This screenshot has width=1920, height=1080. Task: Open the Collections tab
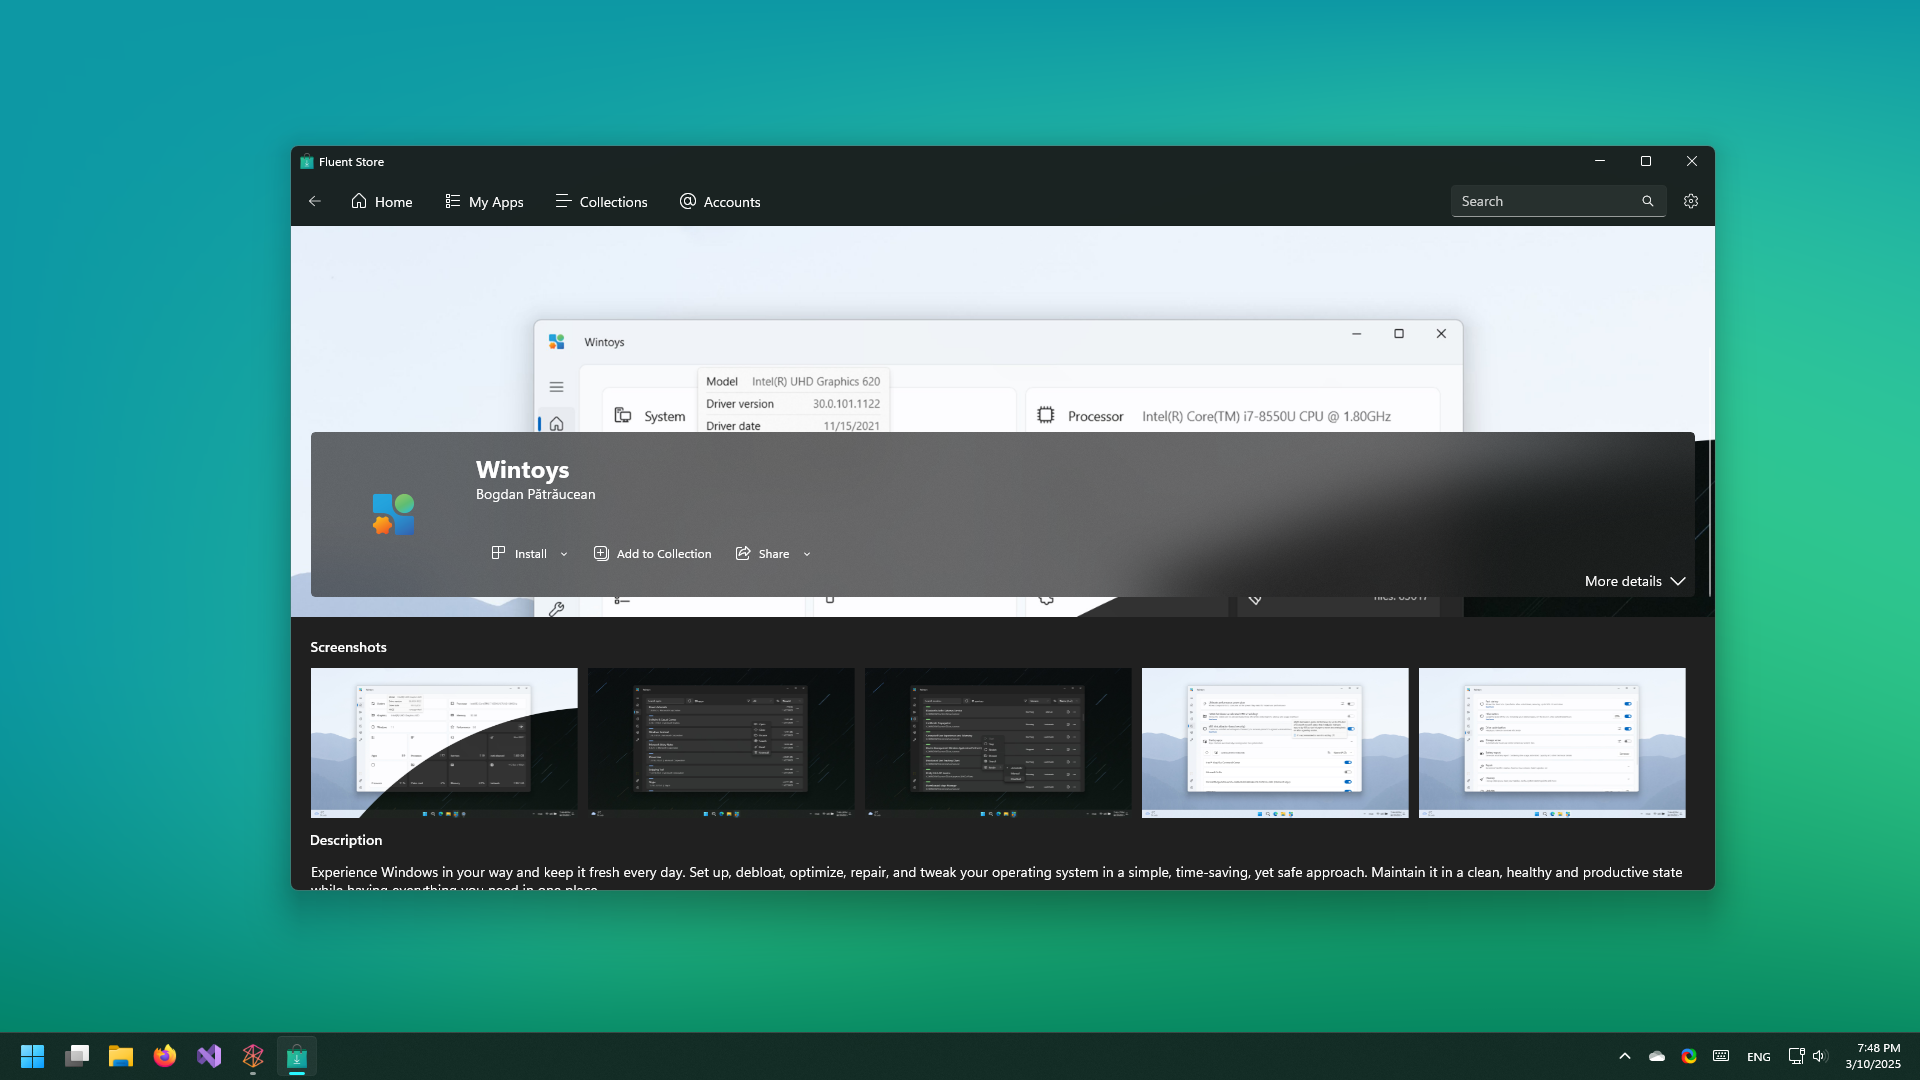pyautogui.click(x=602, y=201)
